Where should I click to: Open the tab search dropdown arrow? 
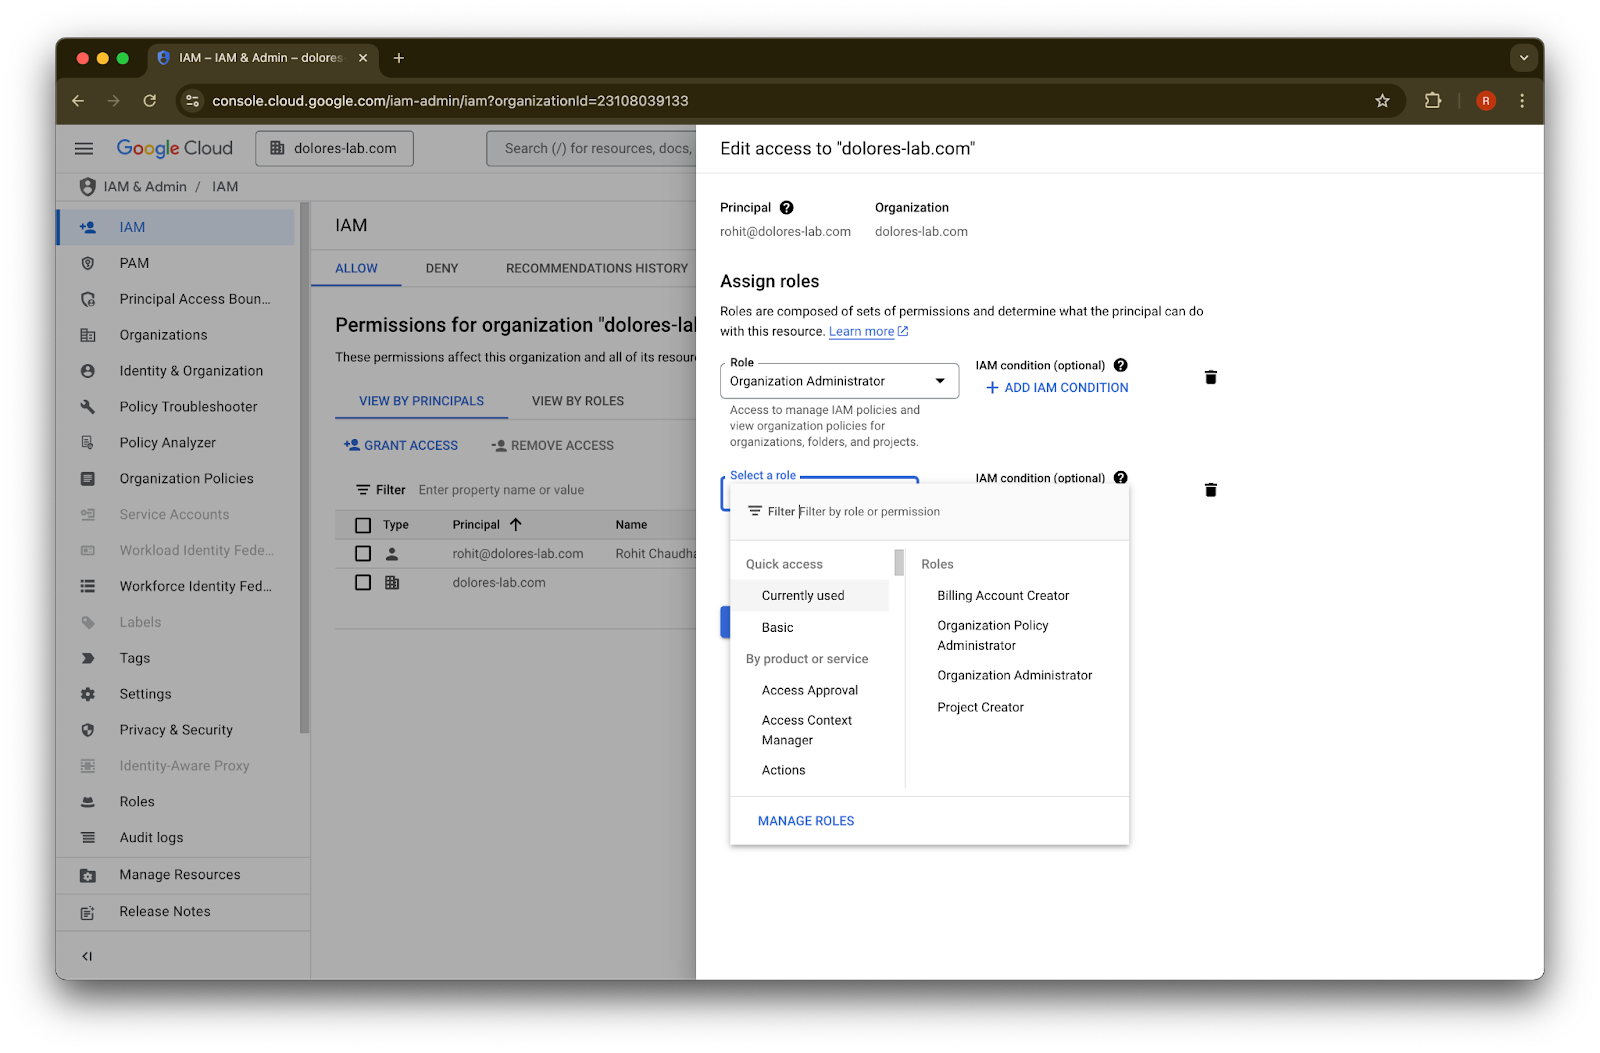coord(1524,58)
